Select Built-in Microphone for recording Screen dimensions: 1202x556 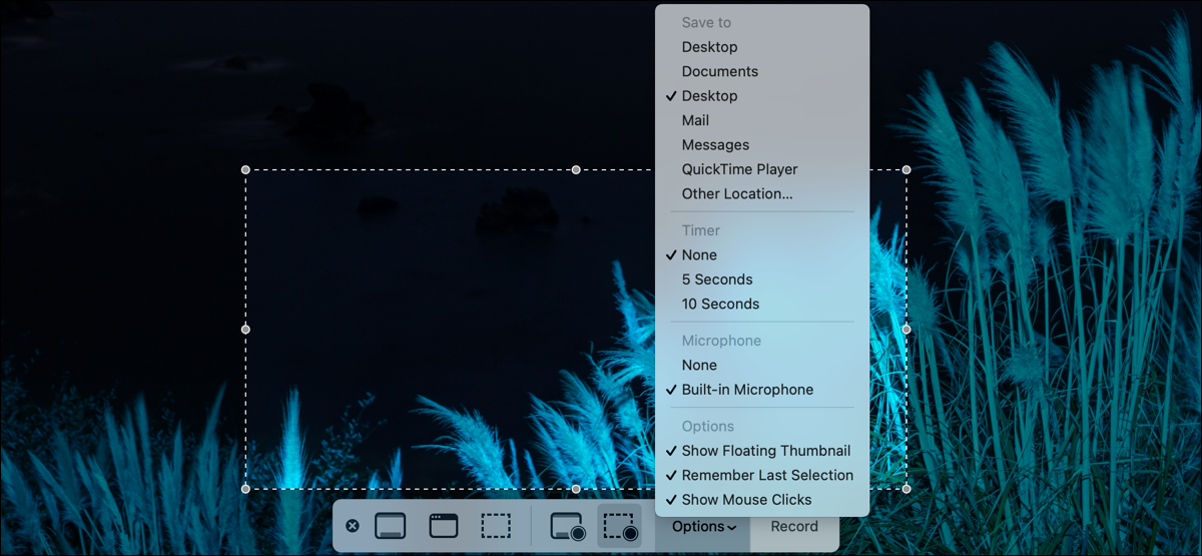coord(747,390)
